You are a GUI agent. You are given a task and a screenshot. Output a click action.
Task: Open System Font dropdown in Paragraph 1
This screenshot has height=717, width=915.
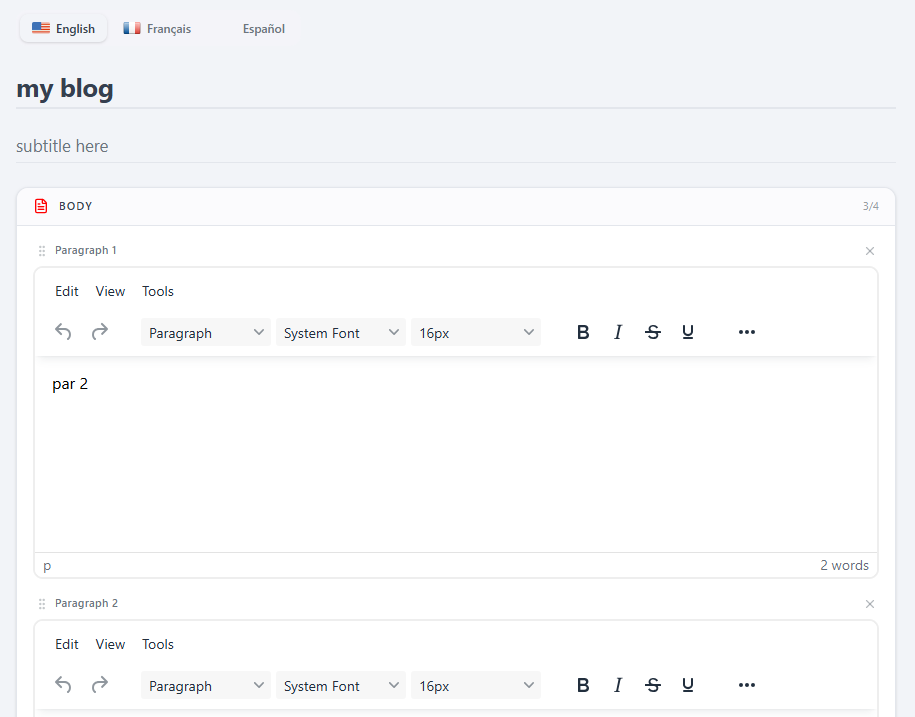(341, 333)
